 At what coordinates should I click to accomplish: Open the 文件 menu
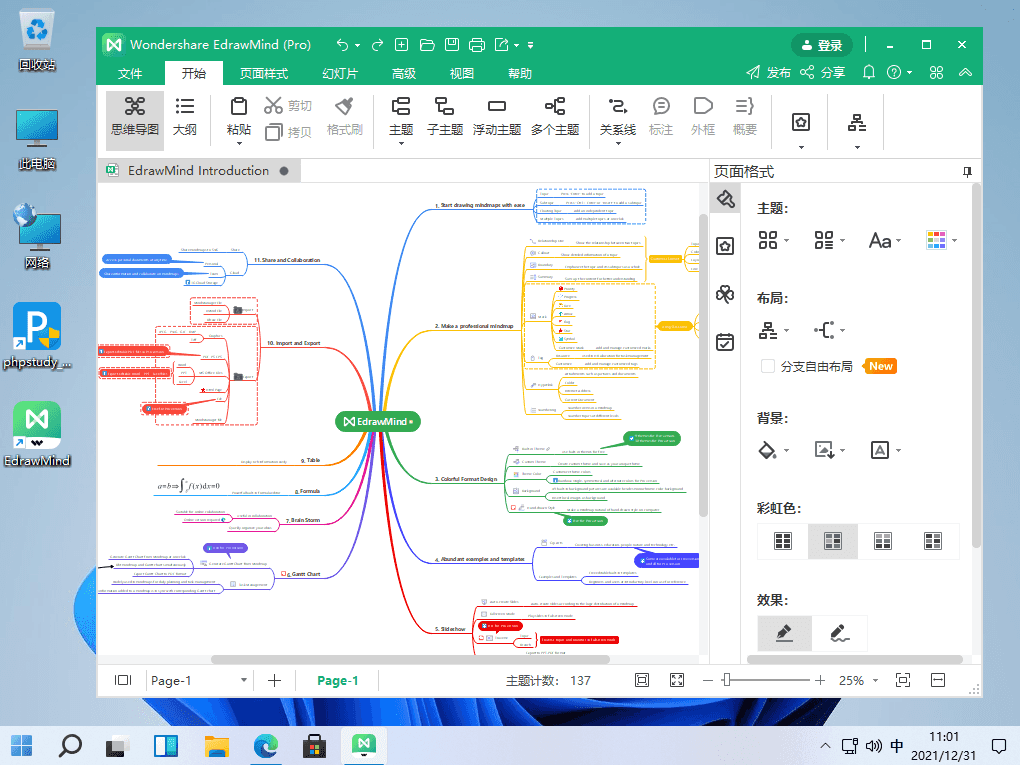tap(130, 74)
